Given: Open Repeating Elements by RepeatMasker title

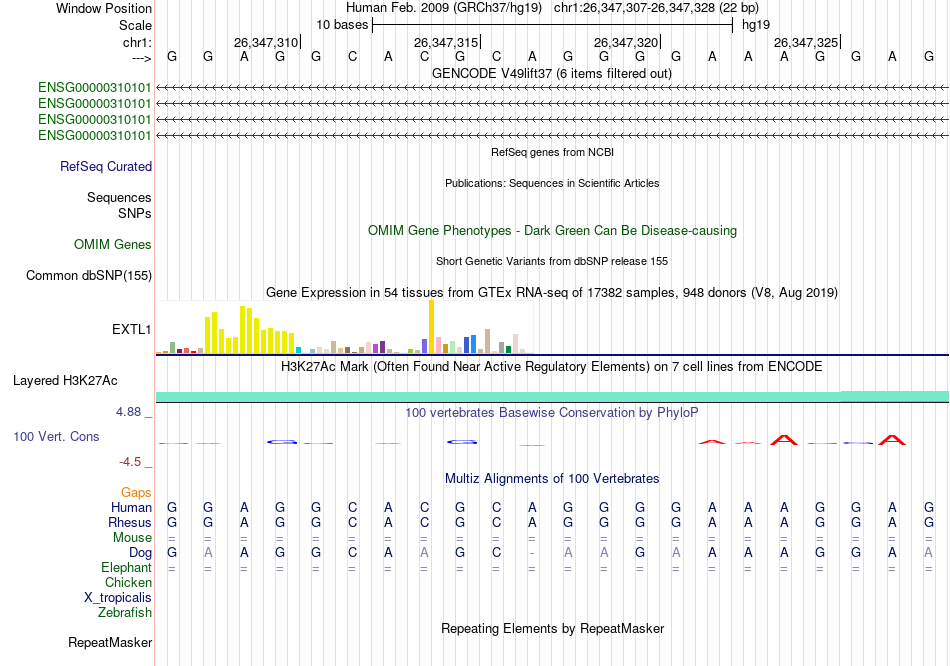Looking at the screenshot, I should [x=553, y=628].
